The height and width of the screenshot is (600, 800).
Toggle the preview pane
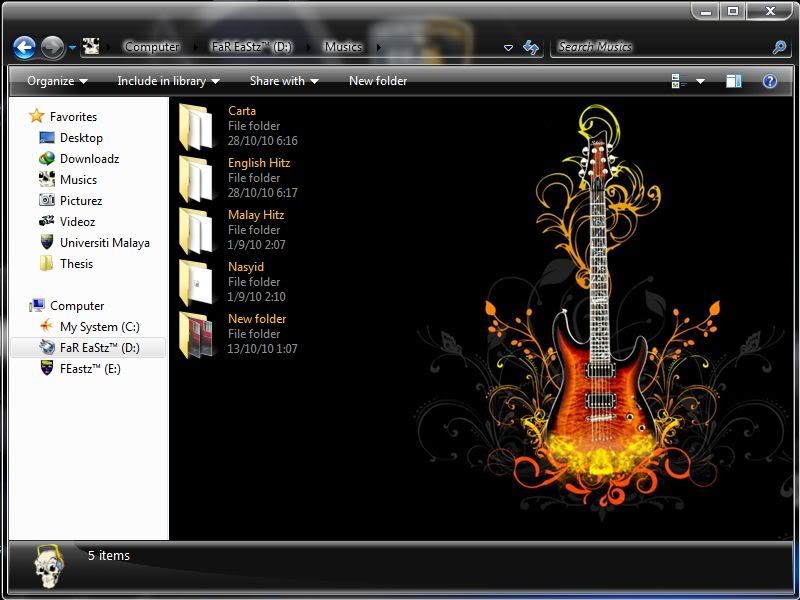point(734,81)
